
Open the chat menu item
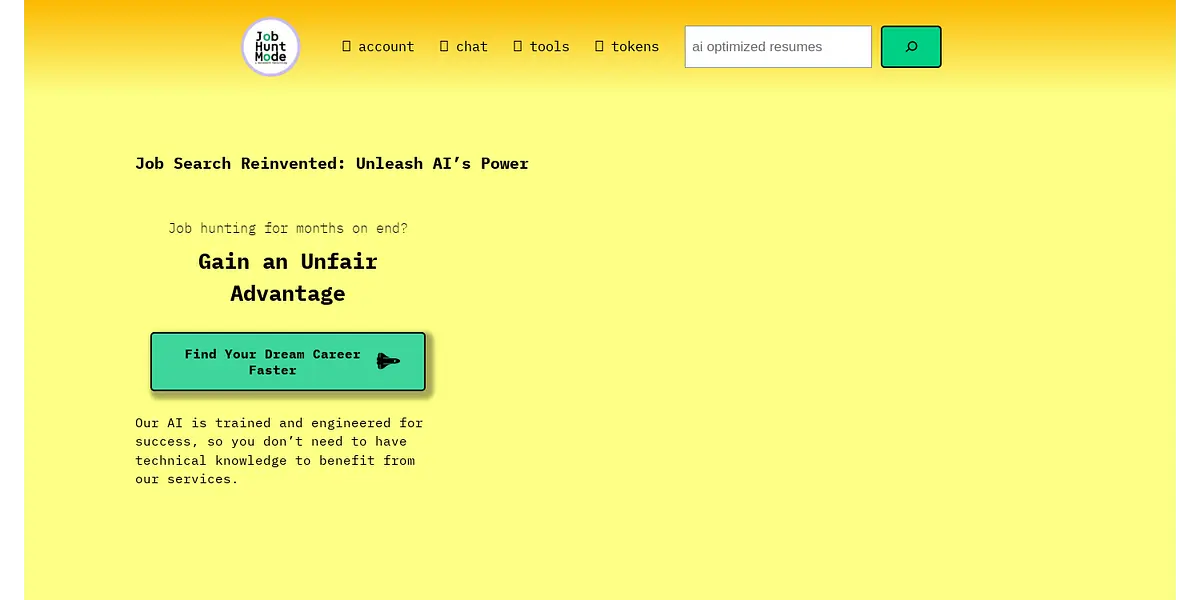click(472, 47)
